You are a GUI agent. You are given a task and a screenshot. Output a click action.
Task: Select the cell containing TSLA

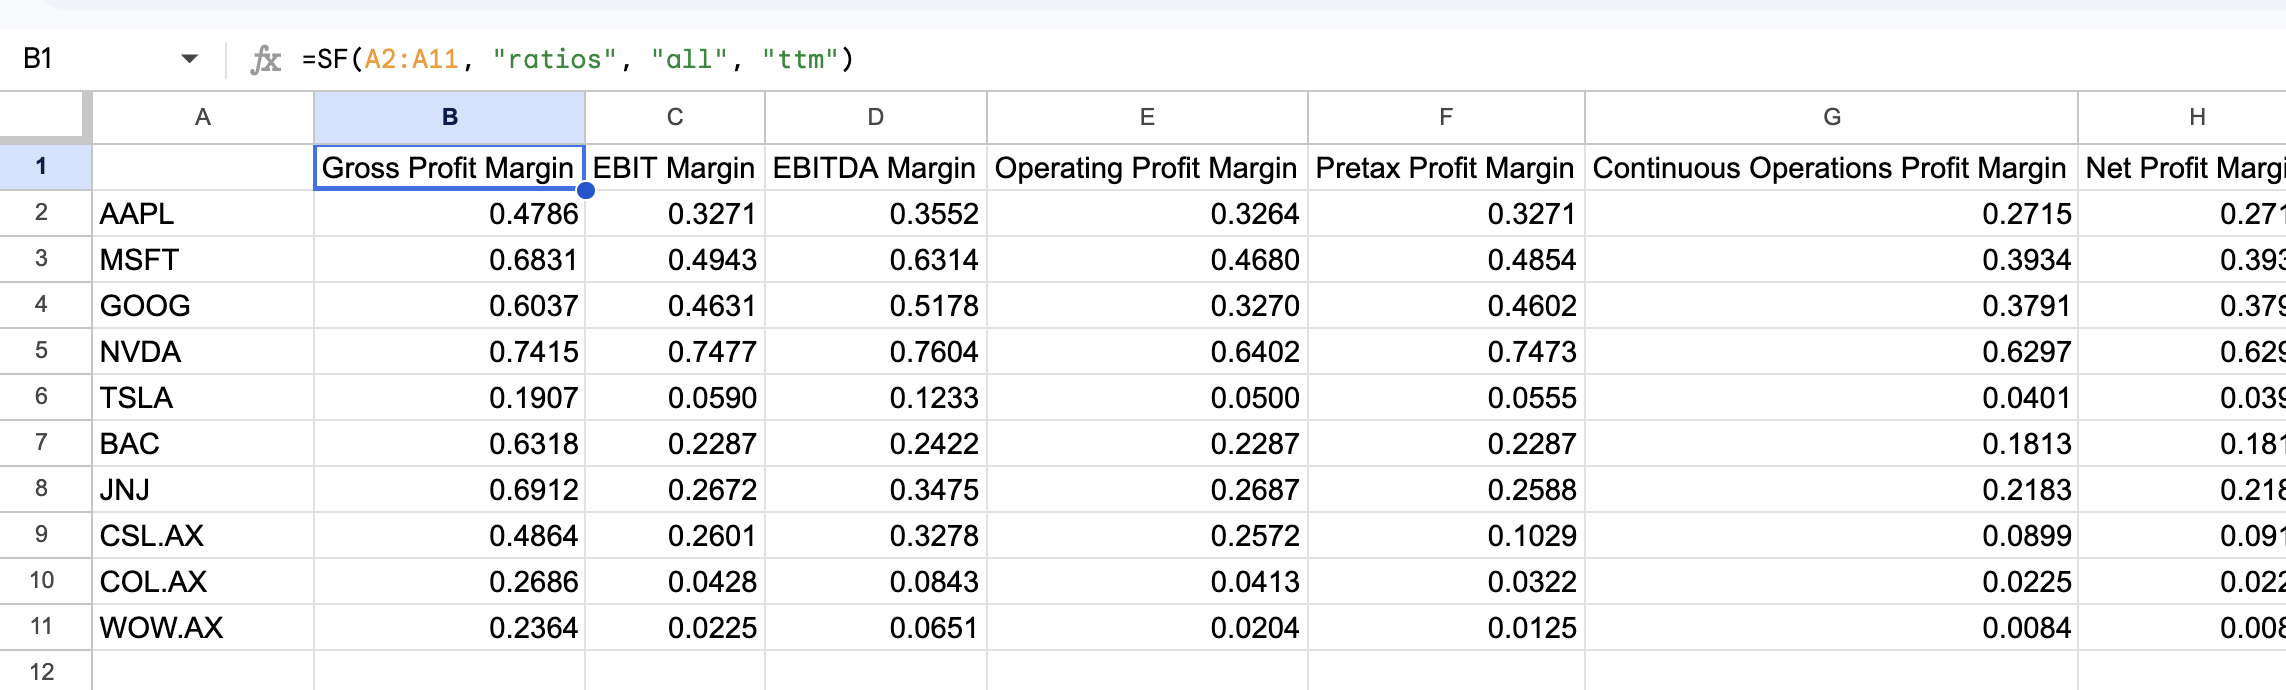click(x=203, y=397)
